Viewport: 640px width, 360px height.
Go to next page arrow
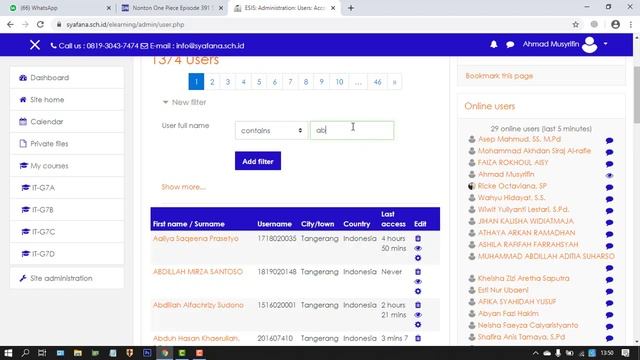pyautogui.click(x=394, y=82)
